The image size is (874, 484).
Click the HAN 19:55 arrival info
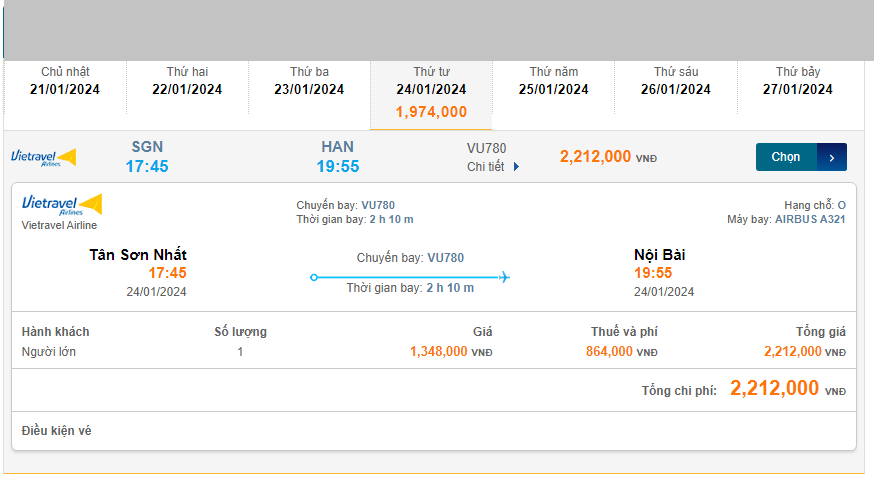(337, 157)
